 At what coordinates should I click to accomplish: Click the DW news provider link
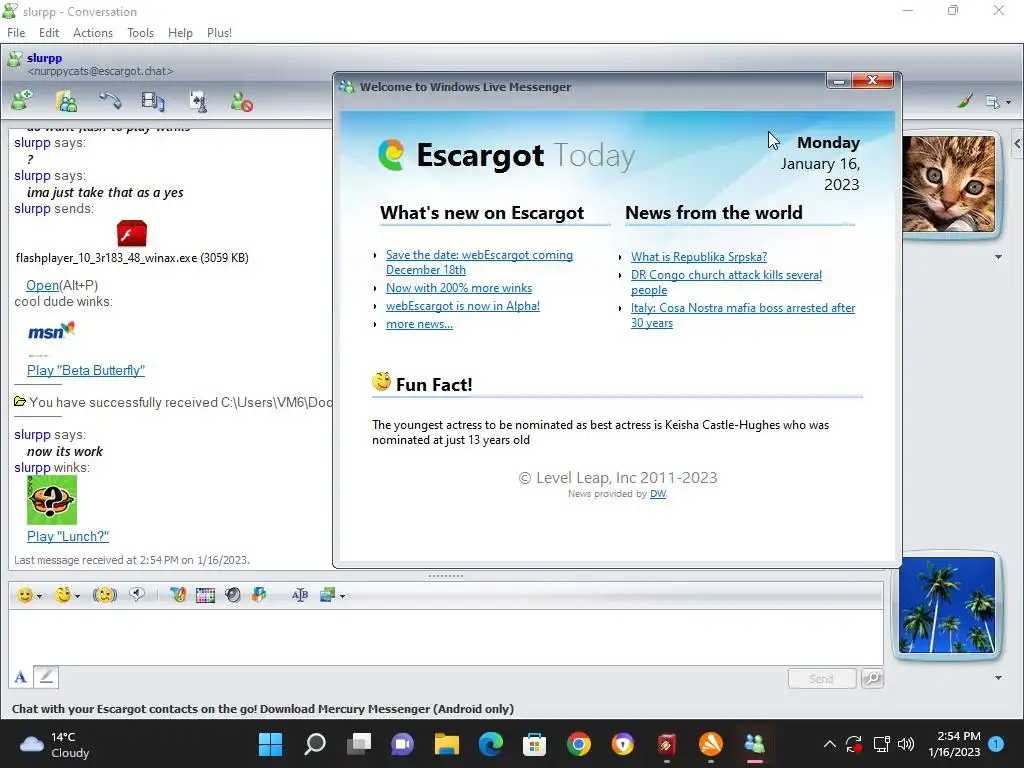click(658, 494)
